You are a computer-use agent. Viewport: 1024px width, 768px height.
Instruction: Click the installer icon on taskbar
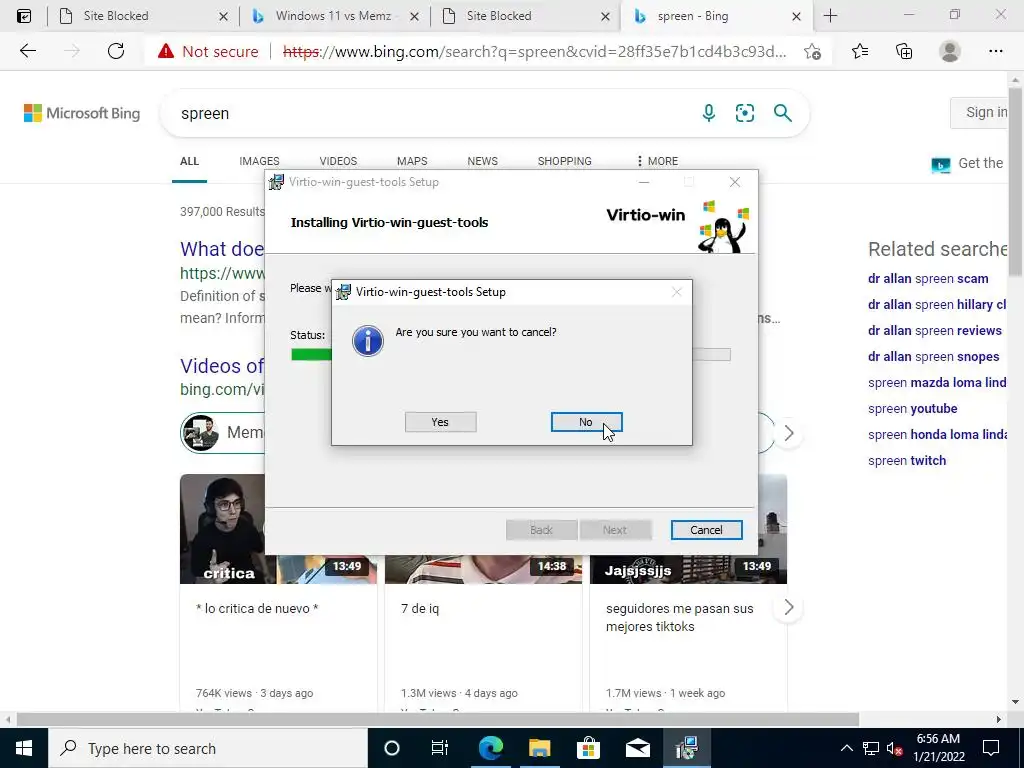tap(686, 748)
